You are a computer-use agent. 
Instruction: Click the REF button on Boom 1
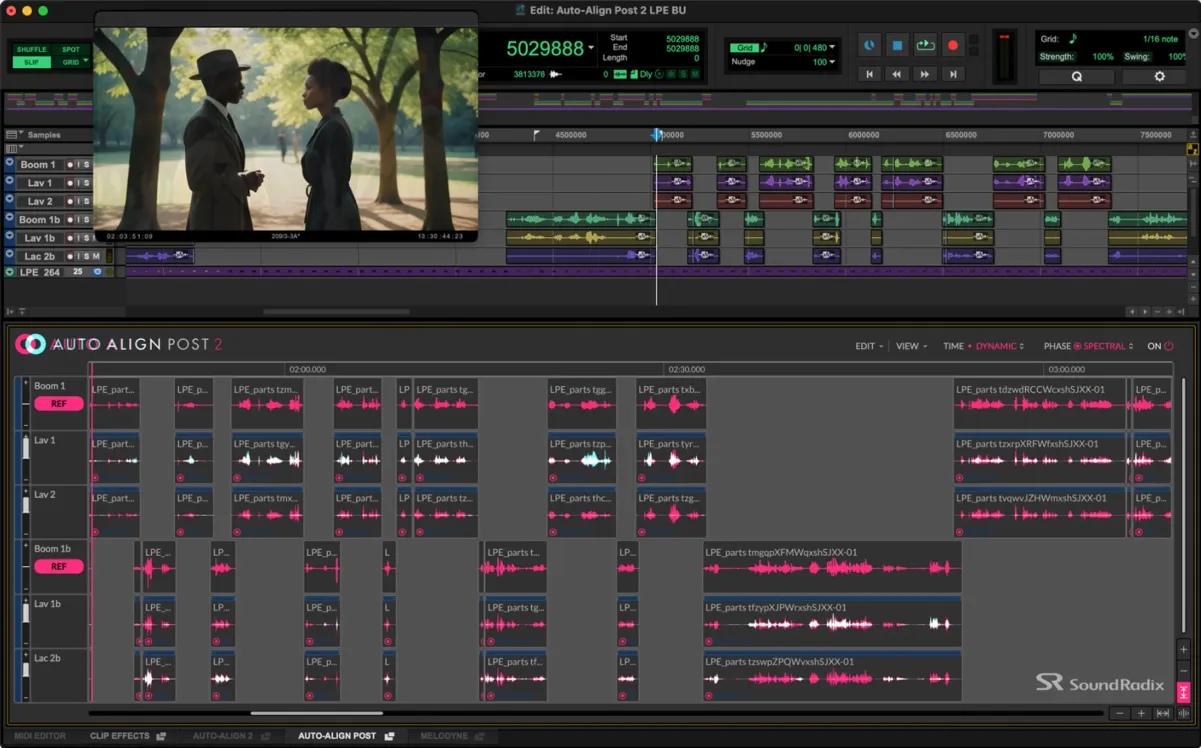click(58, 403)
